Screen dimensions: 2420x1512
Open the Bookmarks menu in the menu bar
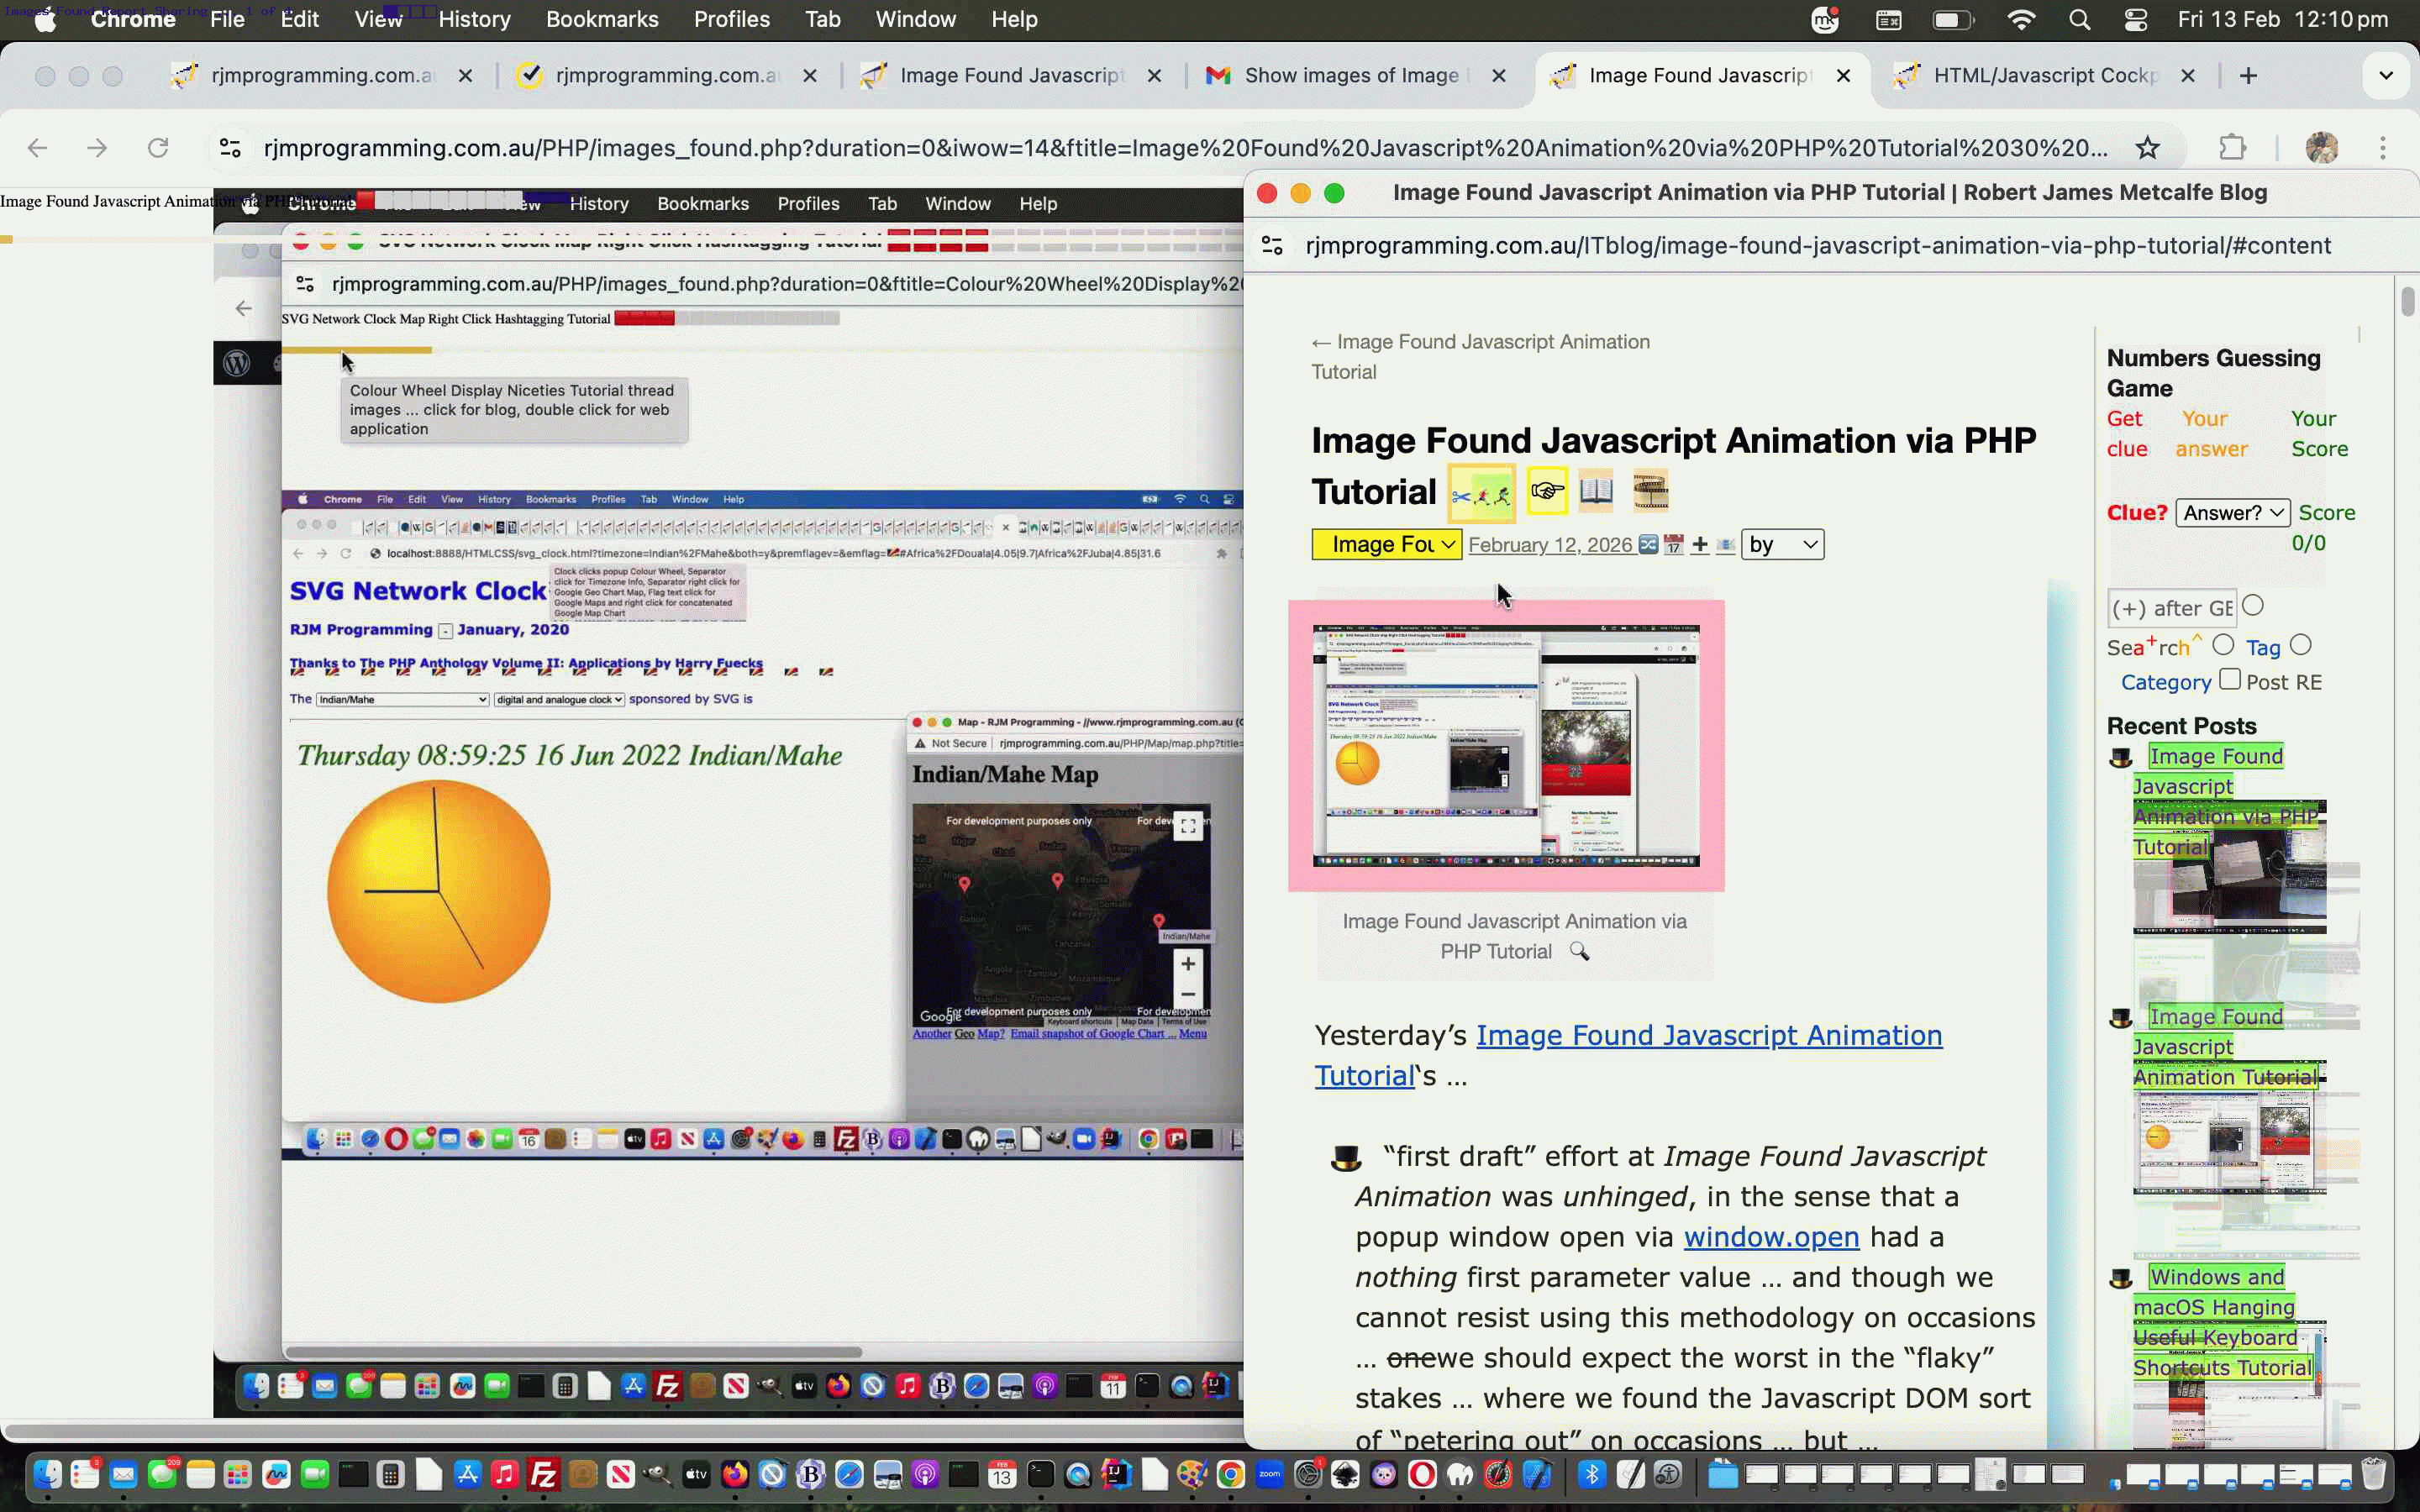(x=602, y=19)
